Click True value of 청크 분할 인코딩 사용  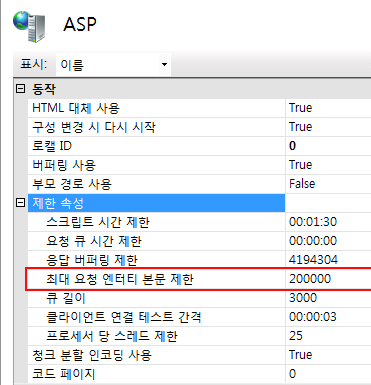(x=300, y=355)
